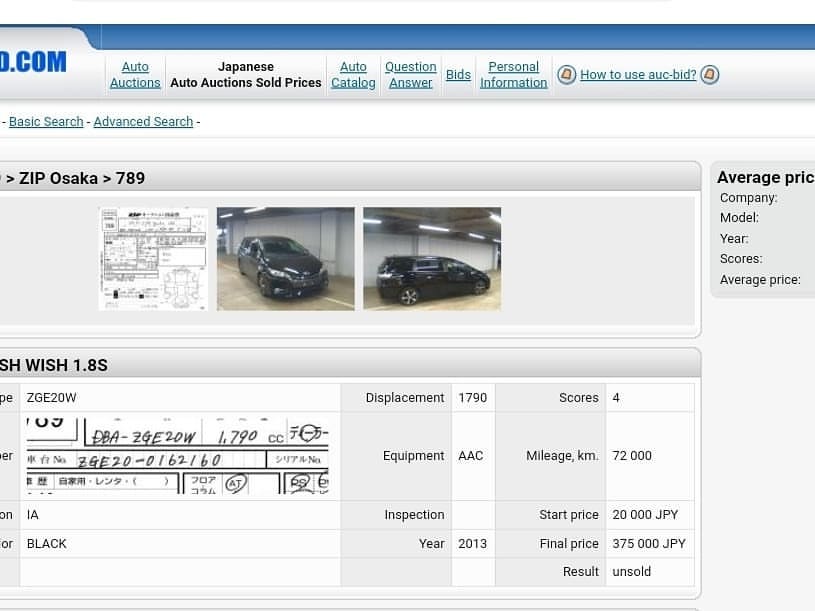Click the handwritten chassis number image
Viewport: 815px width, 611px height.
(178, 456)
